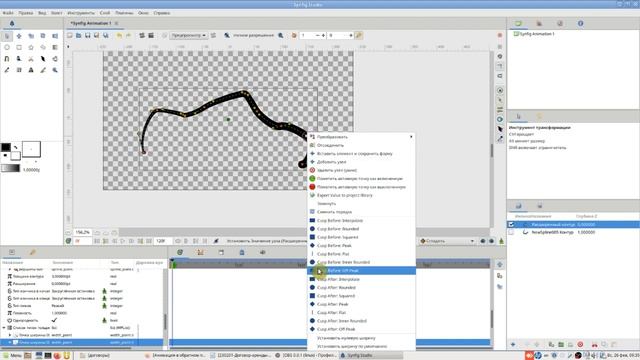Toggle checkbox of selected advanced outline layer

tap(511, 224)
